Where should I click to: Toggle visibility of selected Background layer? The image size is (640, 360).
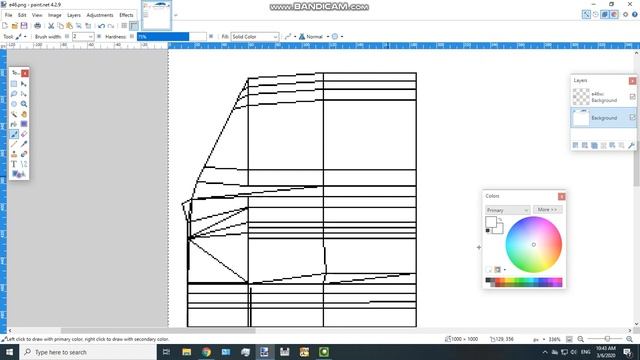click(632, 118)
